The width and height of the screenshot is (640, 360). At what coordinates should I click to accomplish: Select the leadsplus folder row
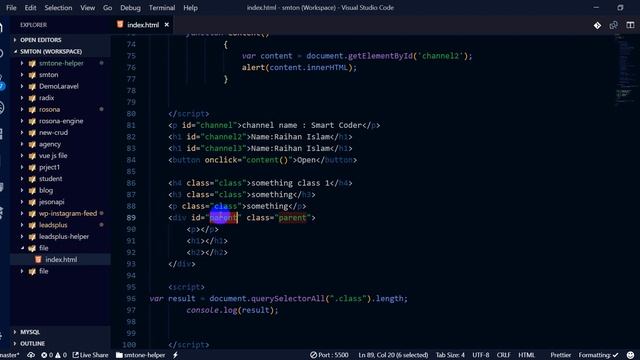click(x=60, y=225)
